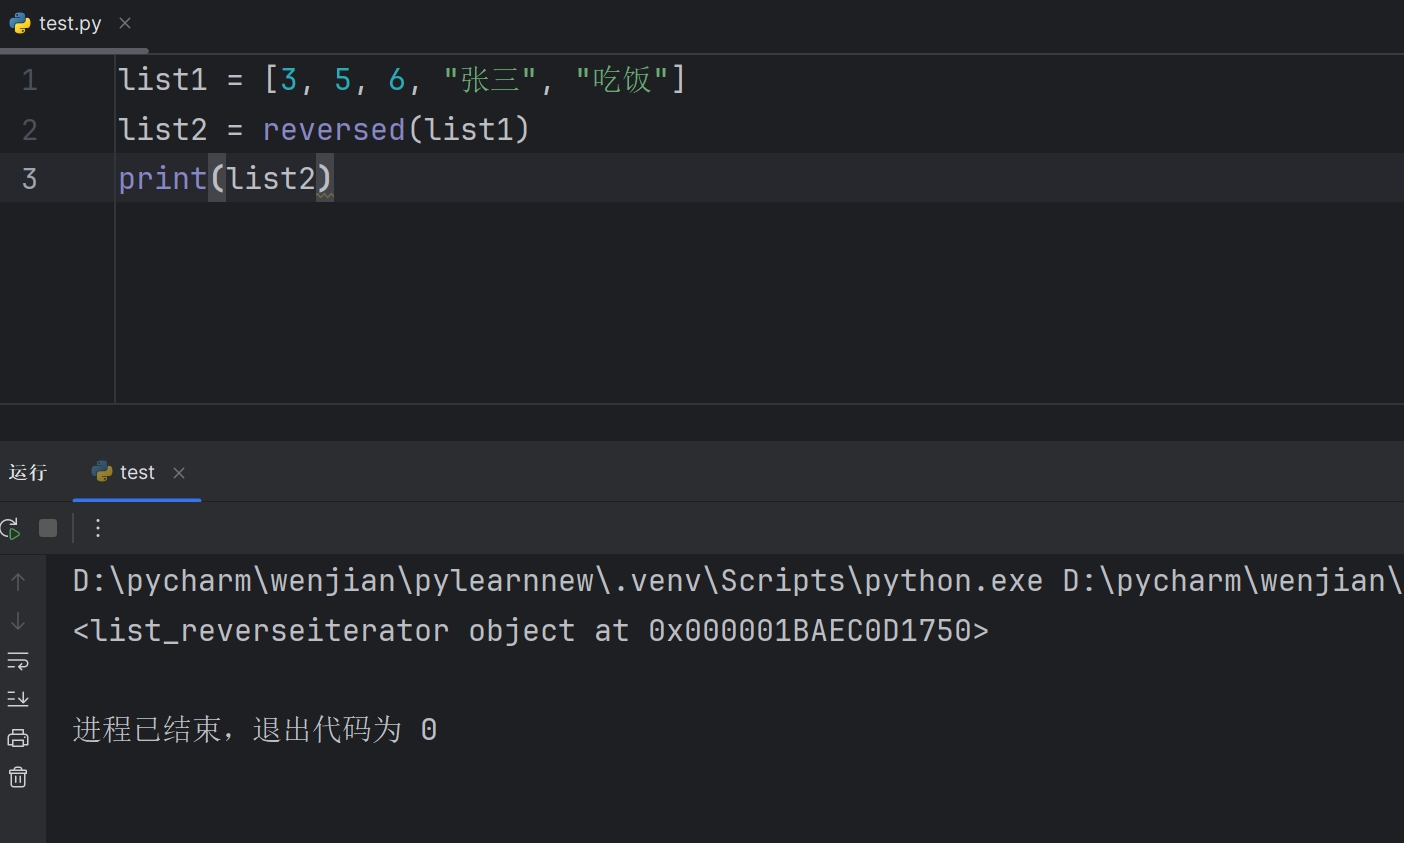Screen dimensions: 1404x843
Task: Click the python.exe command path line
Action: [738, 581]
